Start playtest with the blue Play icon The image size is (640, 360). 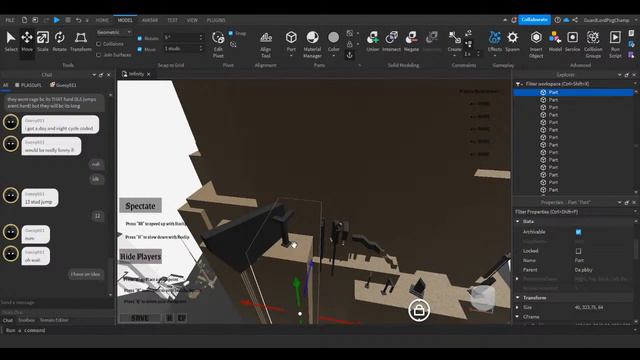pos(56,20)
